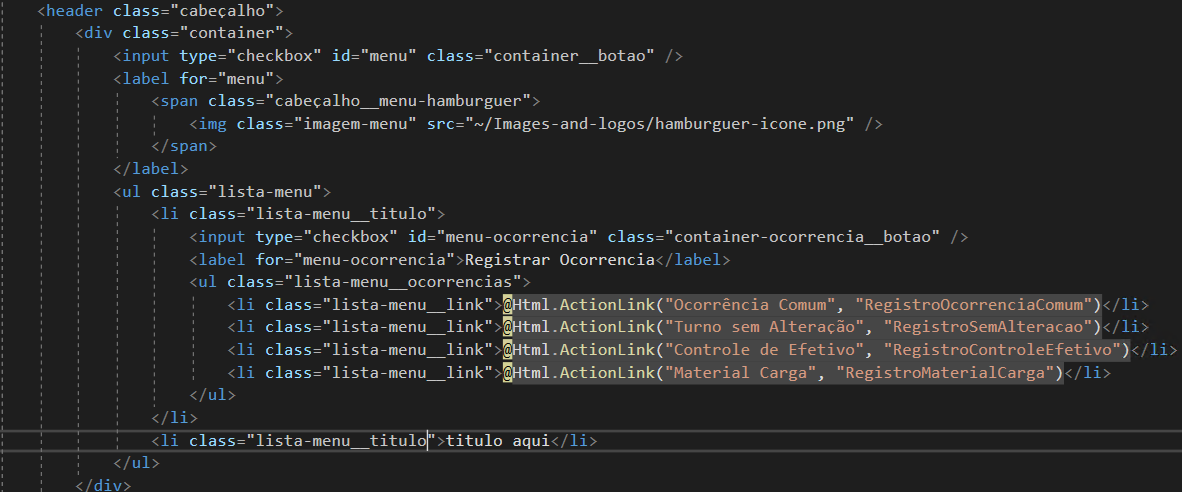
Task: Click the "Ocorrência Comum" ActionLink string
Action: (754, 304)
